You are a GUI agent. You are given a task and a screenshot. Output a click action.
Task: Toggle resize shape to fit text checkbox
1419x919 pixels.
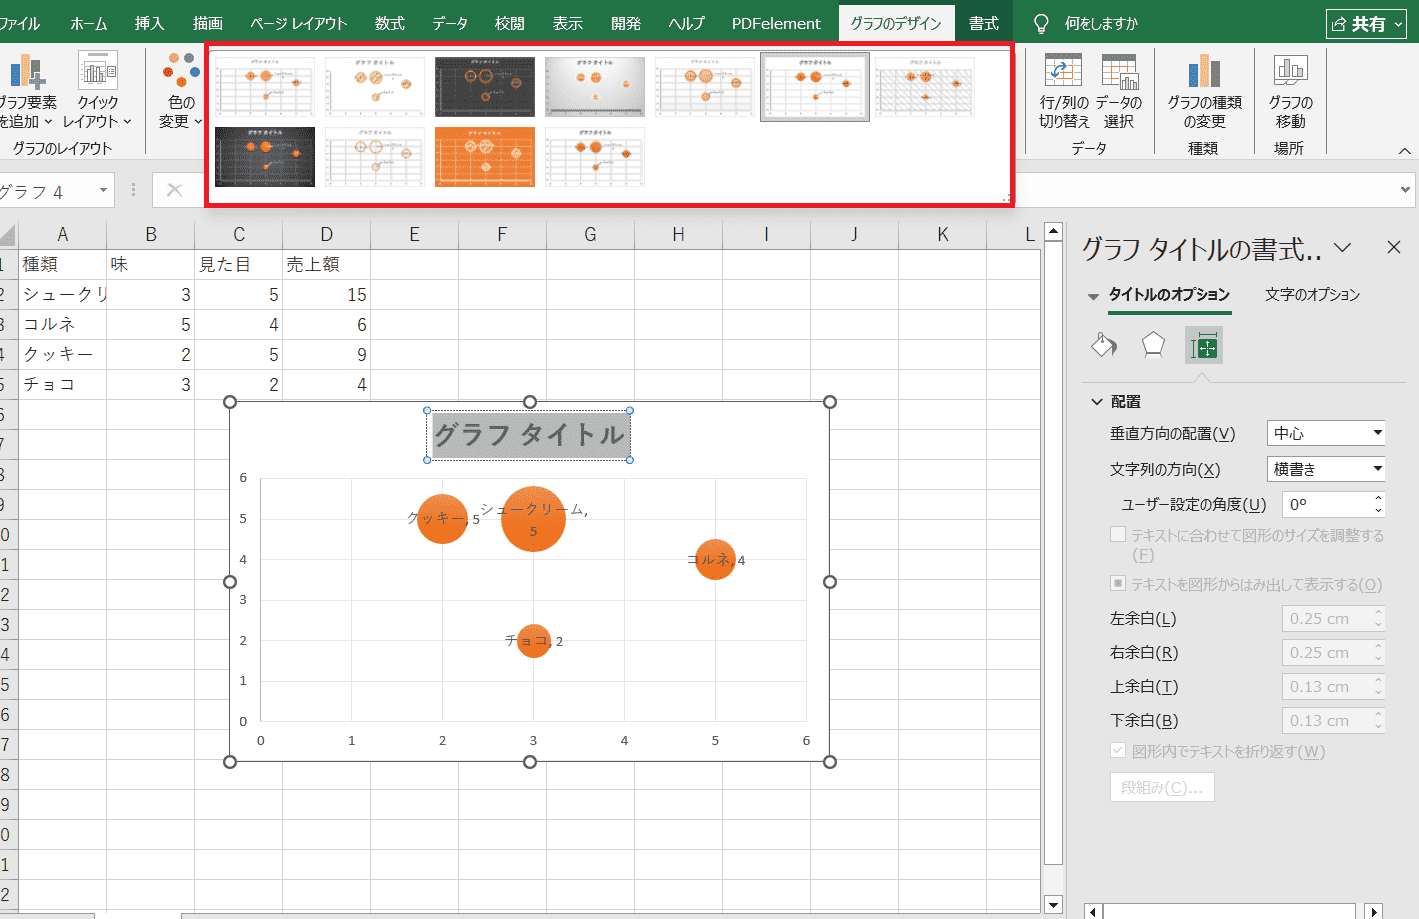click(x=1118, y=535)
